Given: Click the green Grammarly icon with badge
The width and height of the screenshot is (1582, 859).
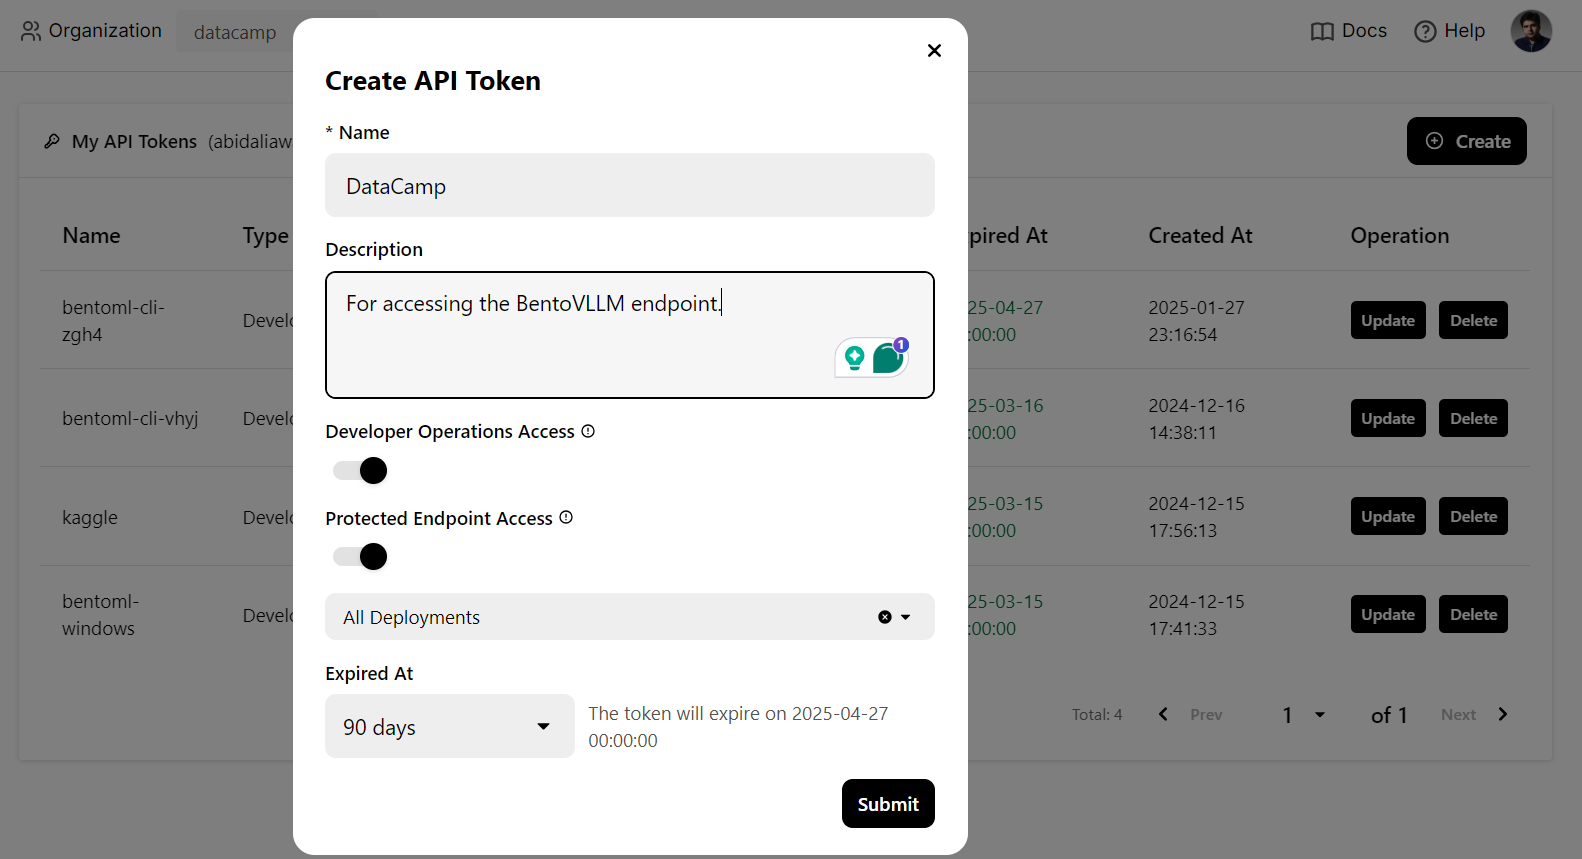Looking at the screenshot, I should pos(889,356).
